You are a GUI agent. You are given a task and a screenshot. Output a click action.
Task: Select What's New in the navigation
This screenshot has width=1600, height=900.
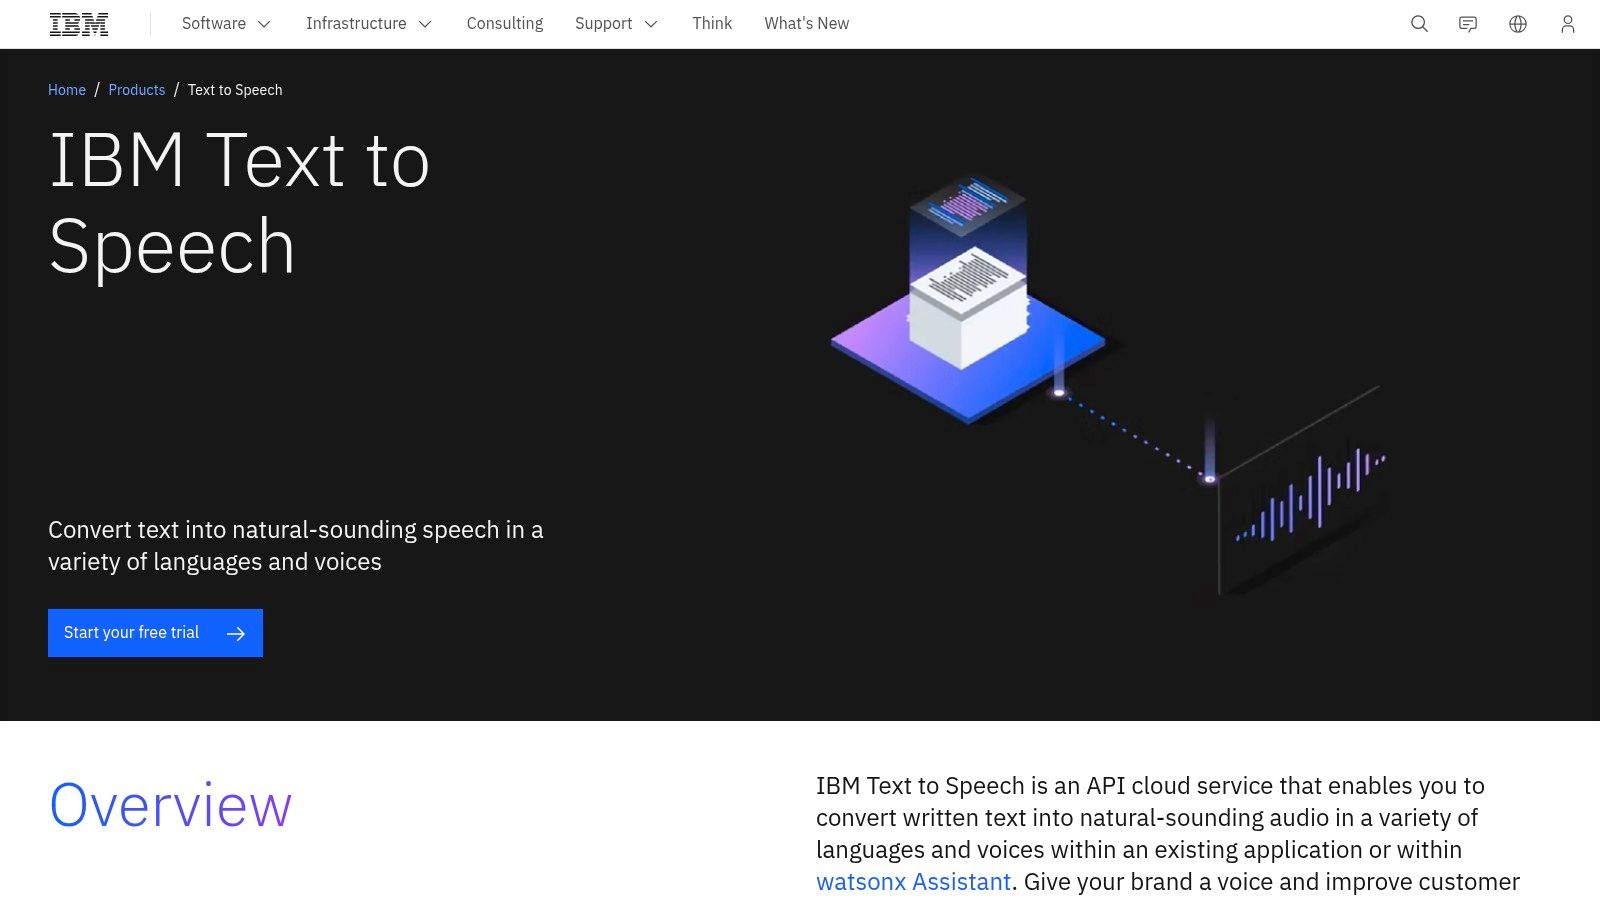click(806, 23)
